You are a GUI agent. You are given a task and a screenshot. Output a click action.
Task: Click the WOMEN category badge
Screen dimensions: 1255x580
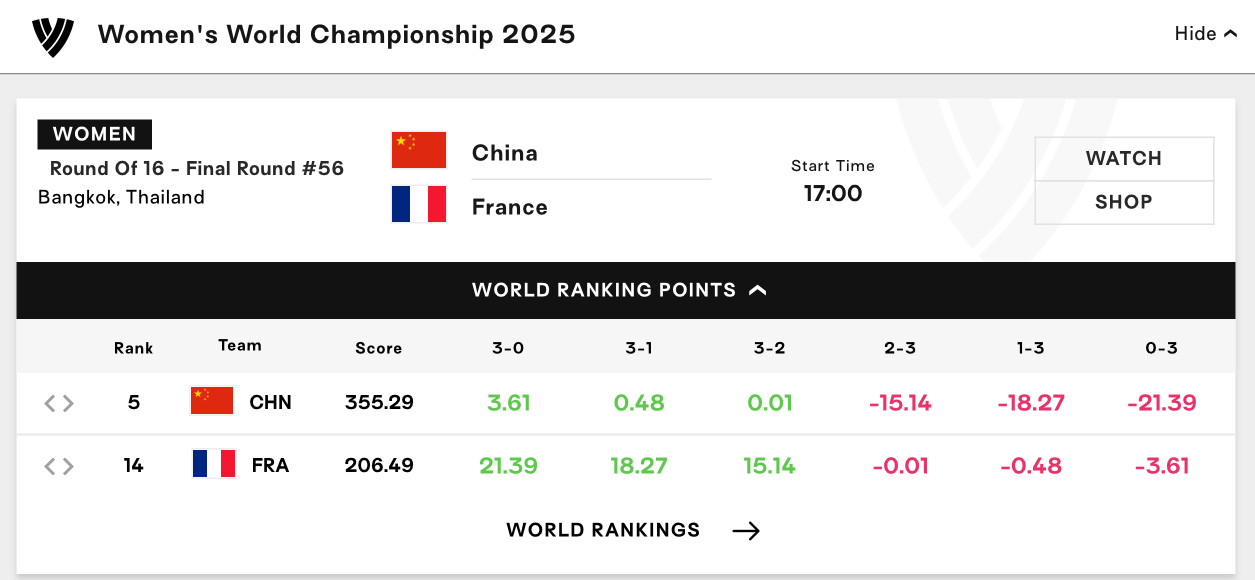95,134
